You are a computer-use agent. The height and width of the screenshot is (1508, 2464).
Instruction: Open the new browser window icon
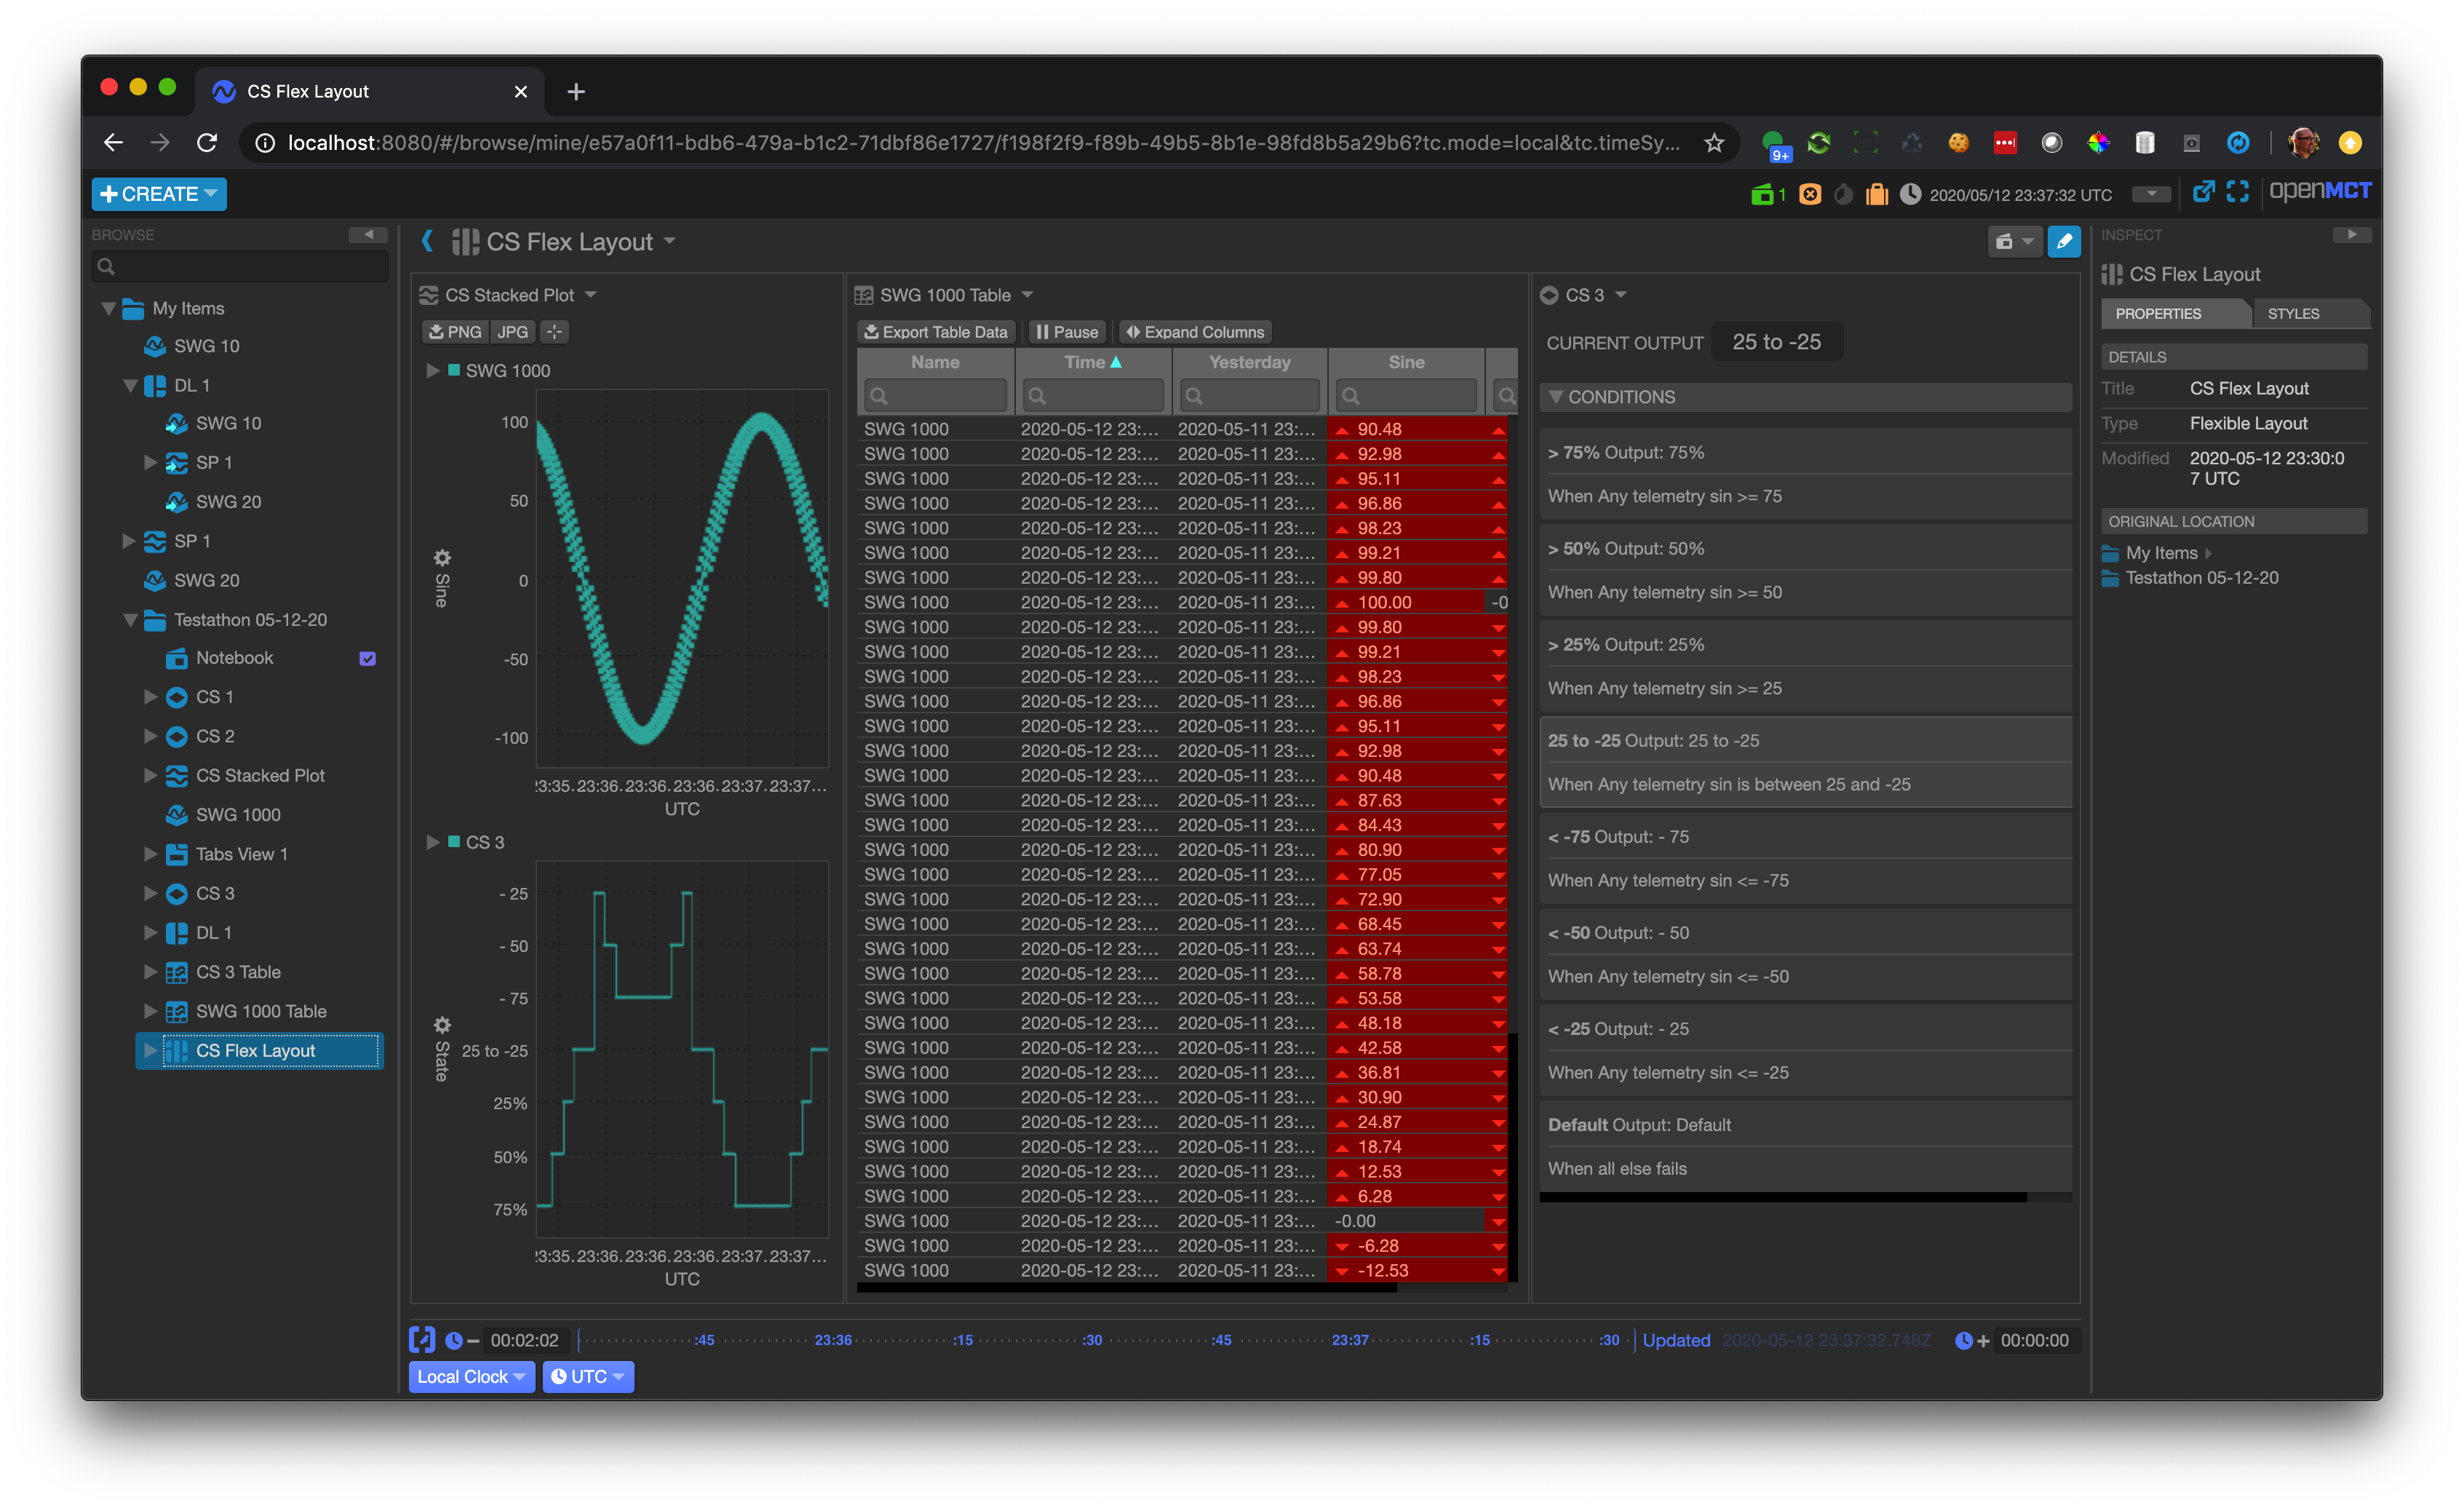(x=2204, y=191)
